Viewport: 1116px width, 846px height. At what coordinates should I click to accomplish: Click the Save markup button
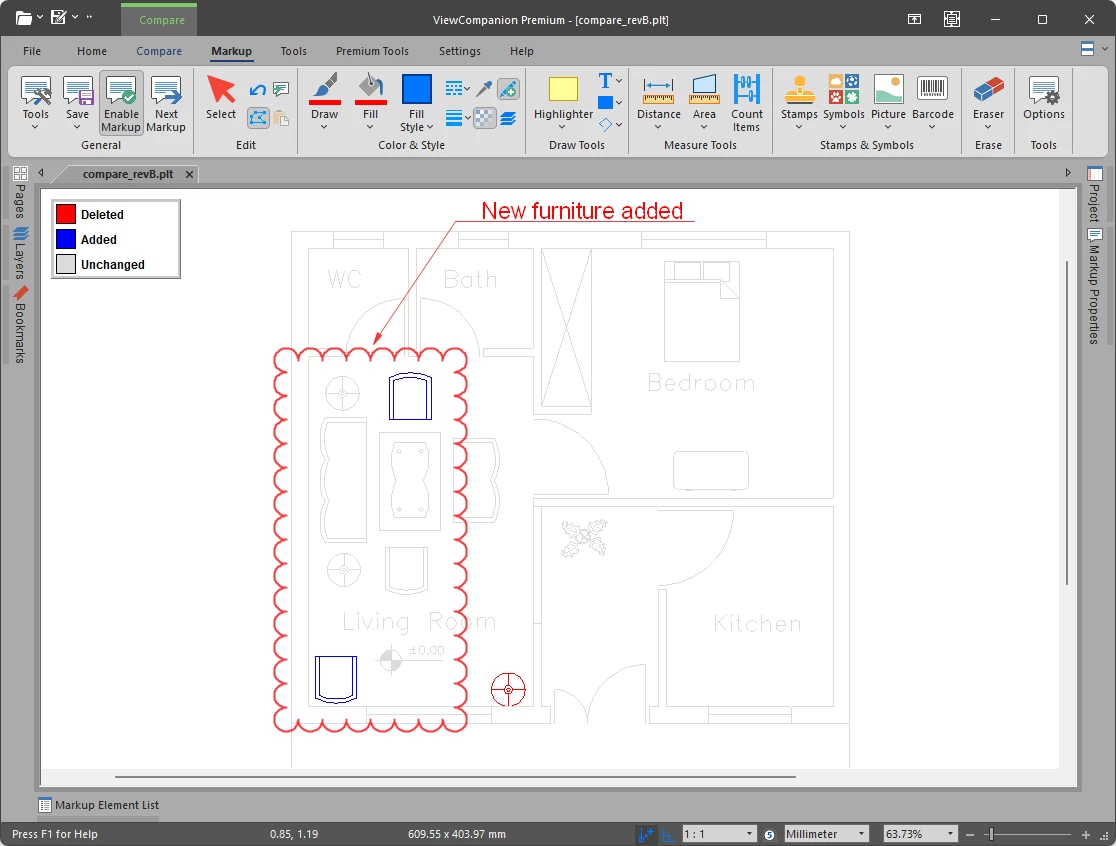point(78,102)
